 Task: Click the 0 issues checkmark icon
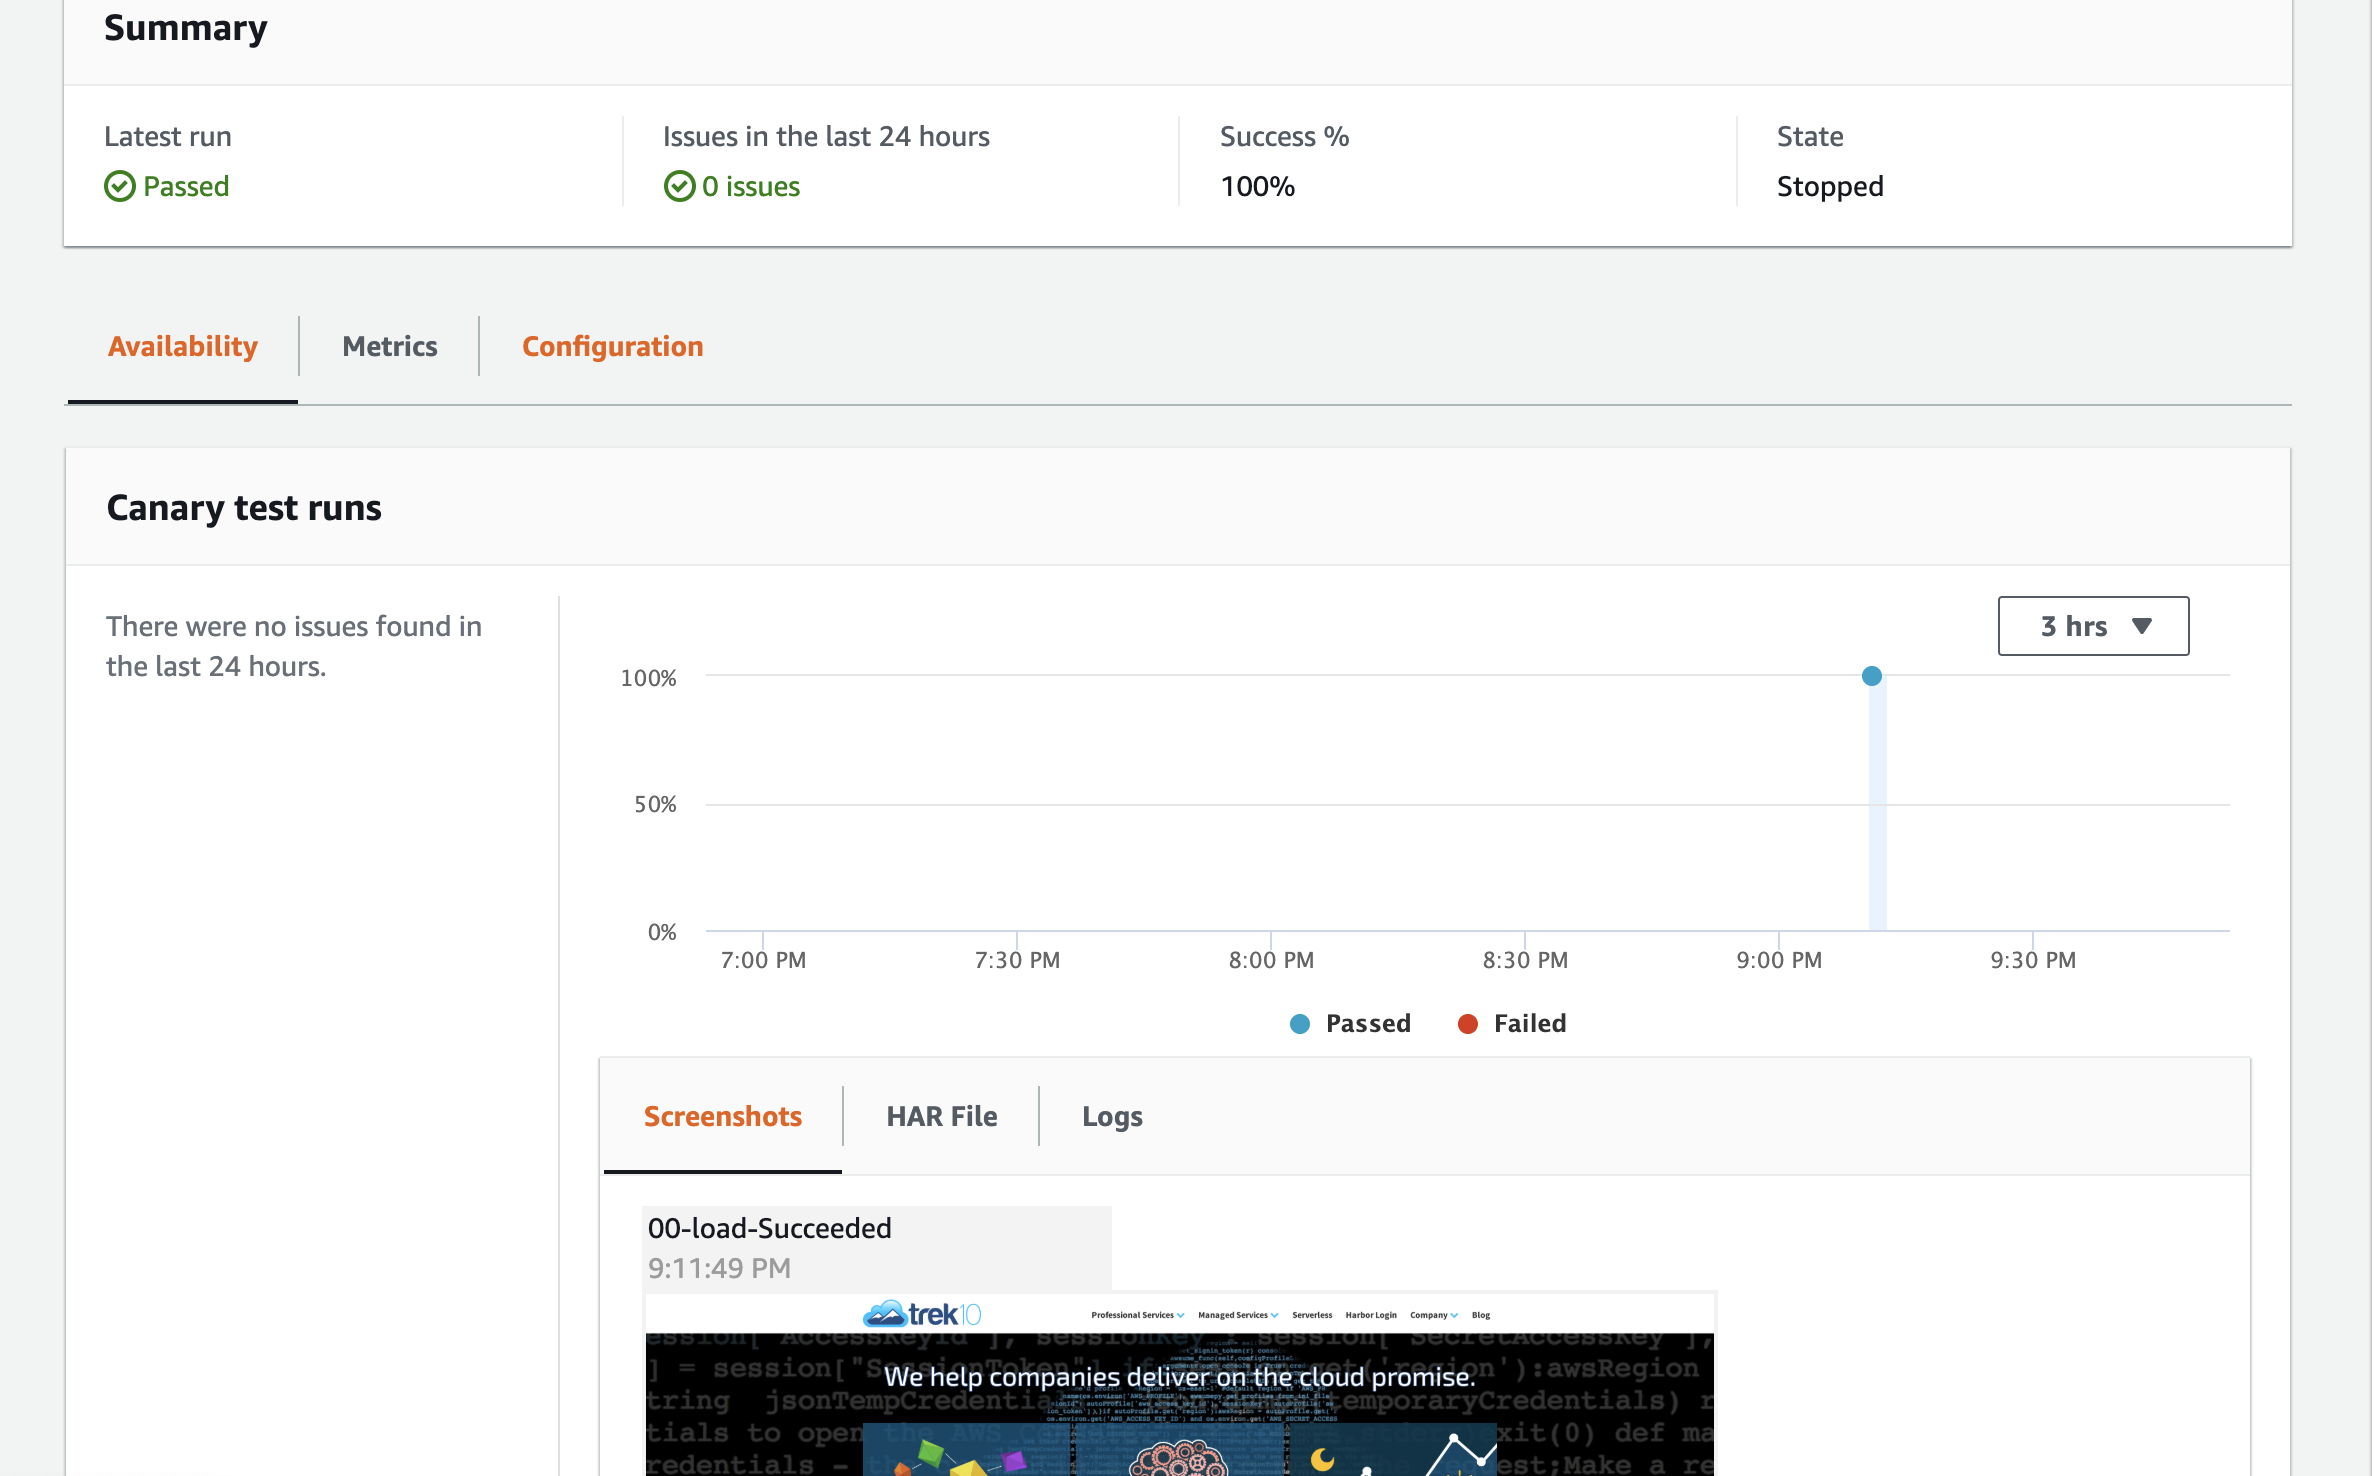(x=679, y=186)
